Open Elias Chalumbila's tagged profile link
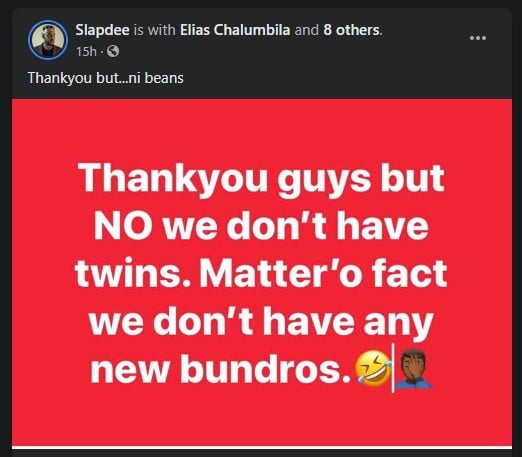The height and width of the screenshot is (457, 522). coord(235,30)
